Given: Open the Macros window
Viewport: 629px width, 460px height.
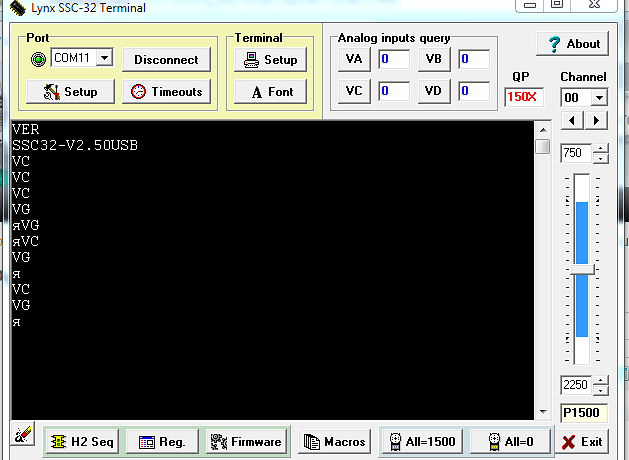Looking at the screenshot, I should coord(335,442).
